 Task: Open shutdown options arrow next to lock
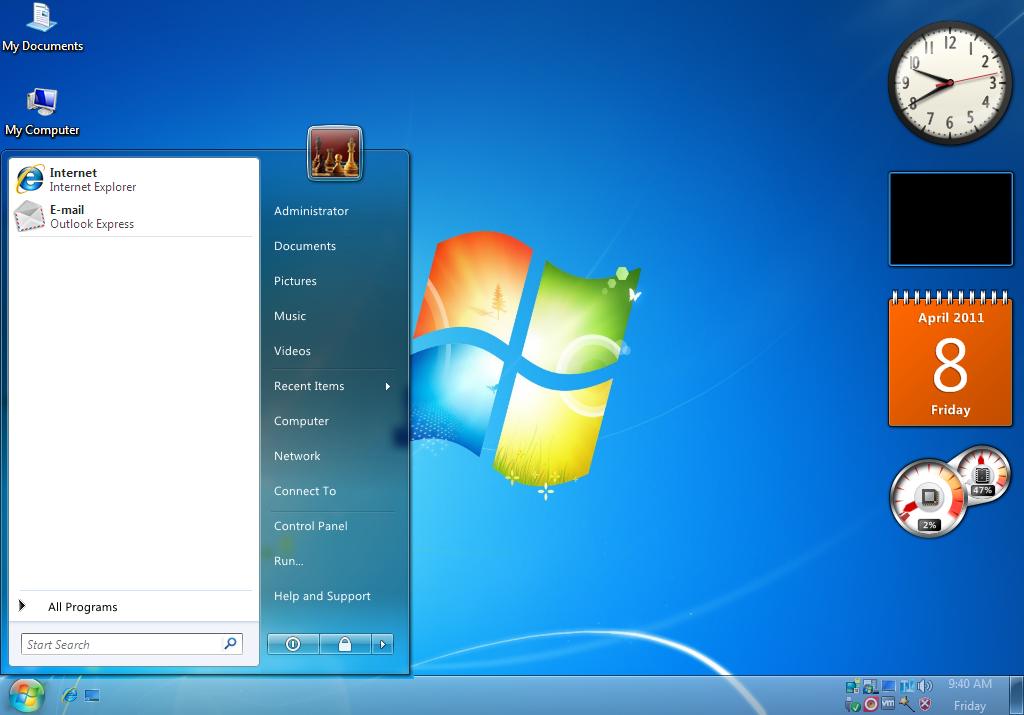383,645
